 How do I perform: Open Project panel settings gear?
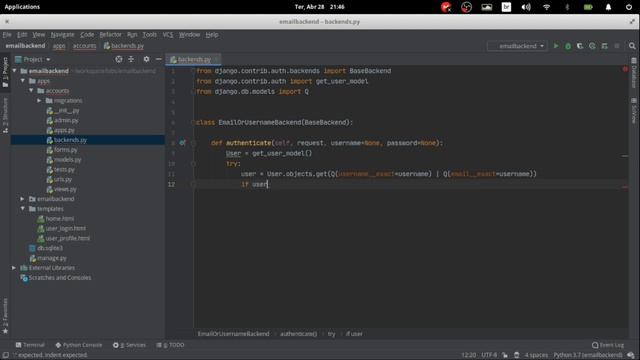(x=146, y=59)
